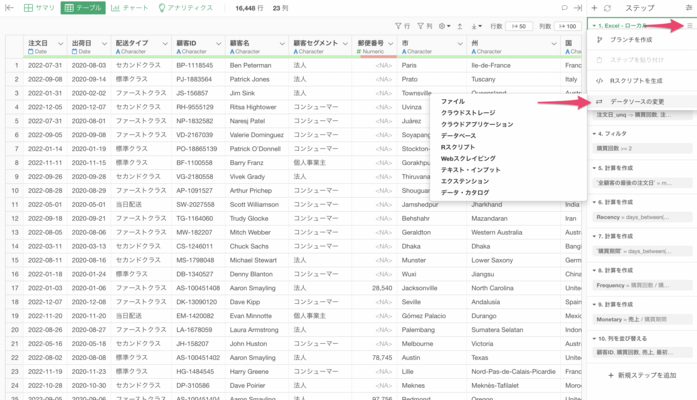697x400 pixels.
Task: Open the 顧客名 column dropdown arrow
Action: 282,44
